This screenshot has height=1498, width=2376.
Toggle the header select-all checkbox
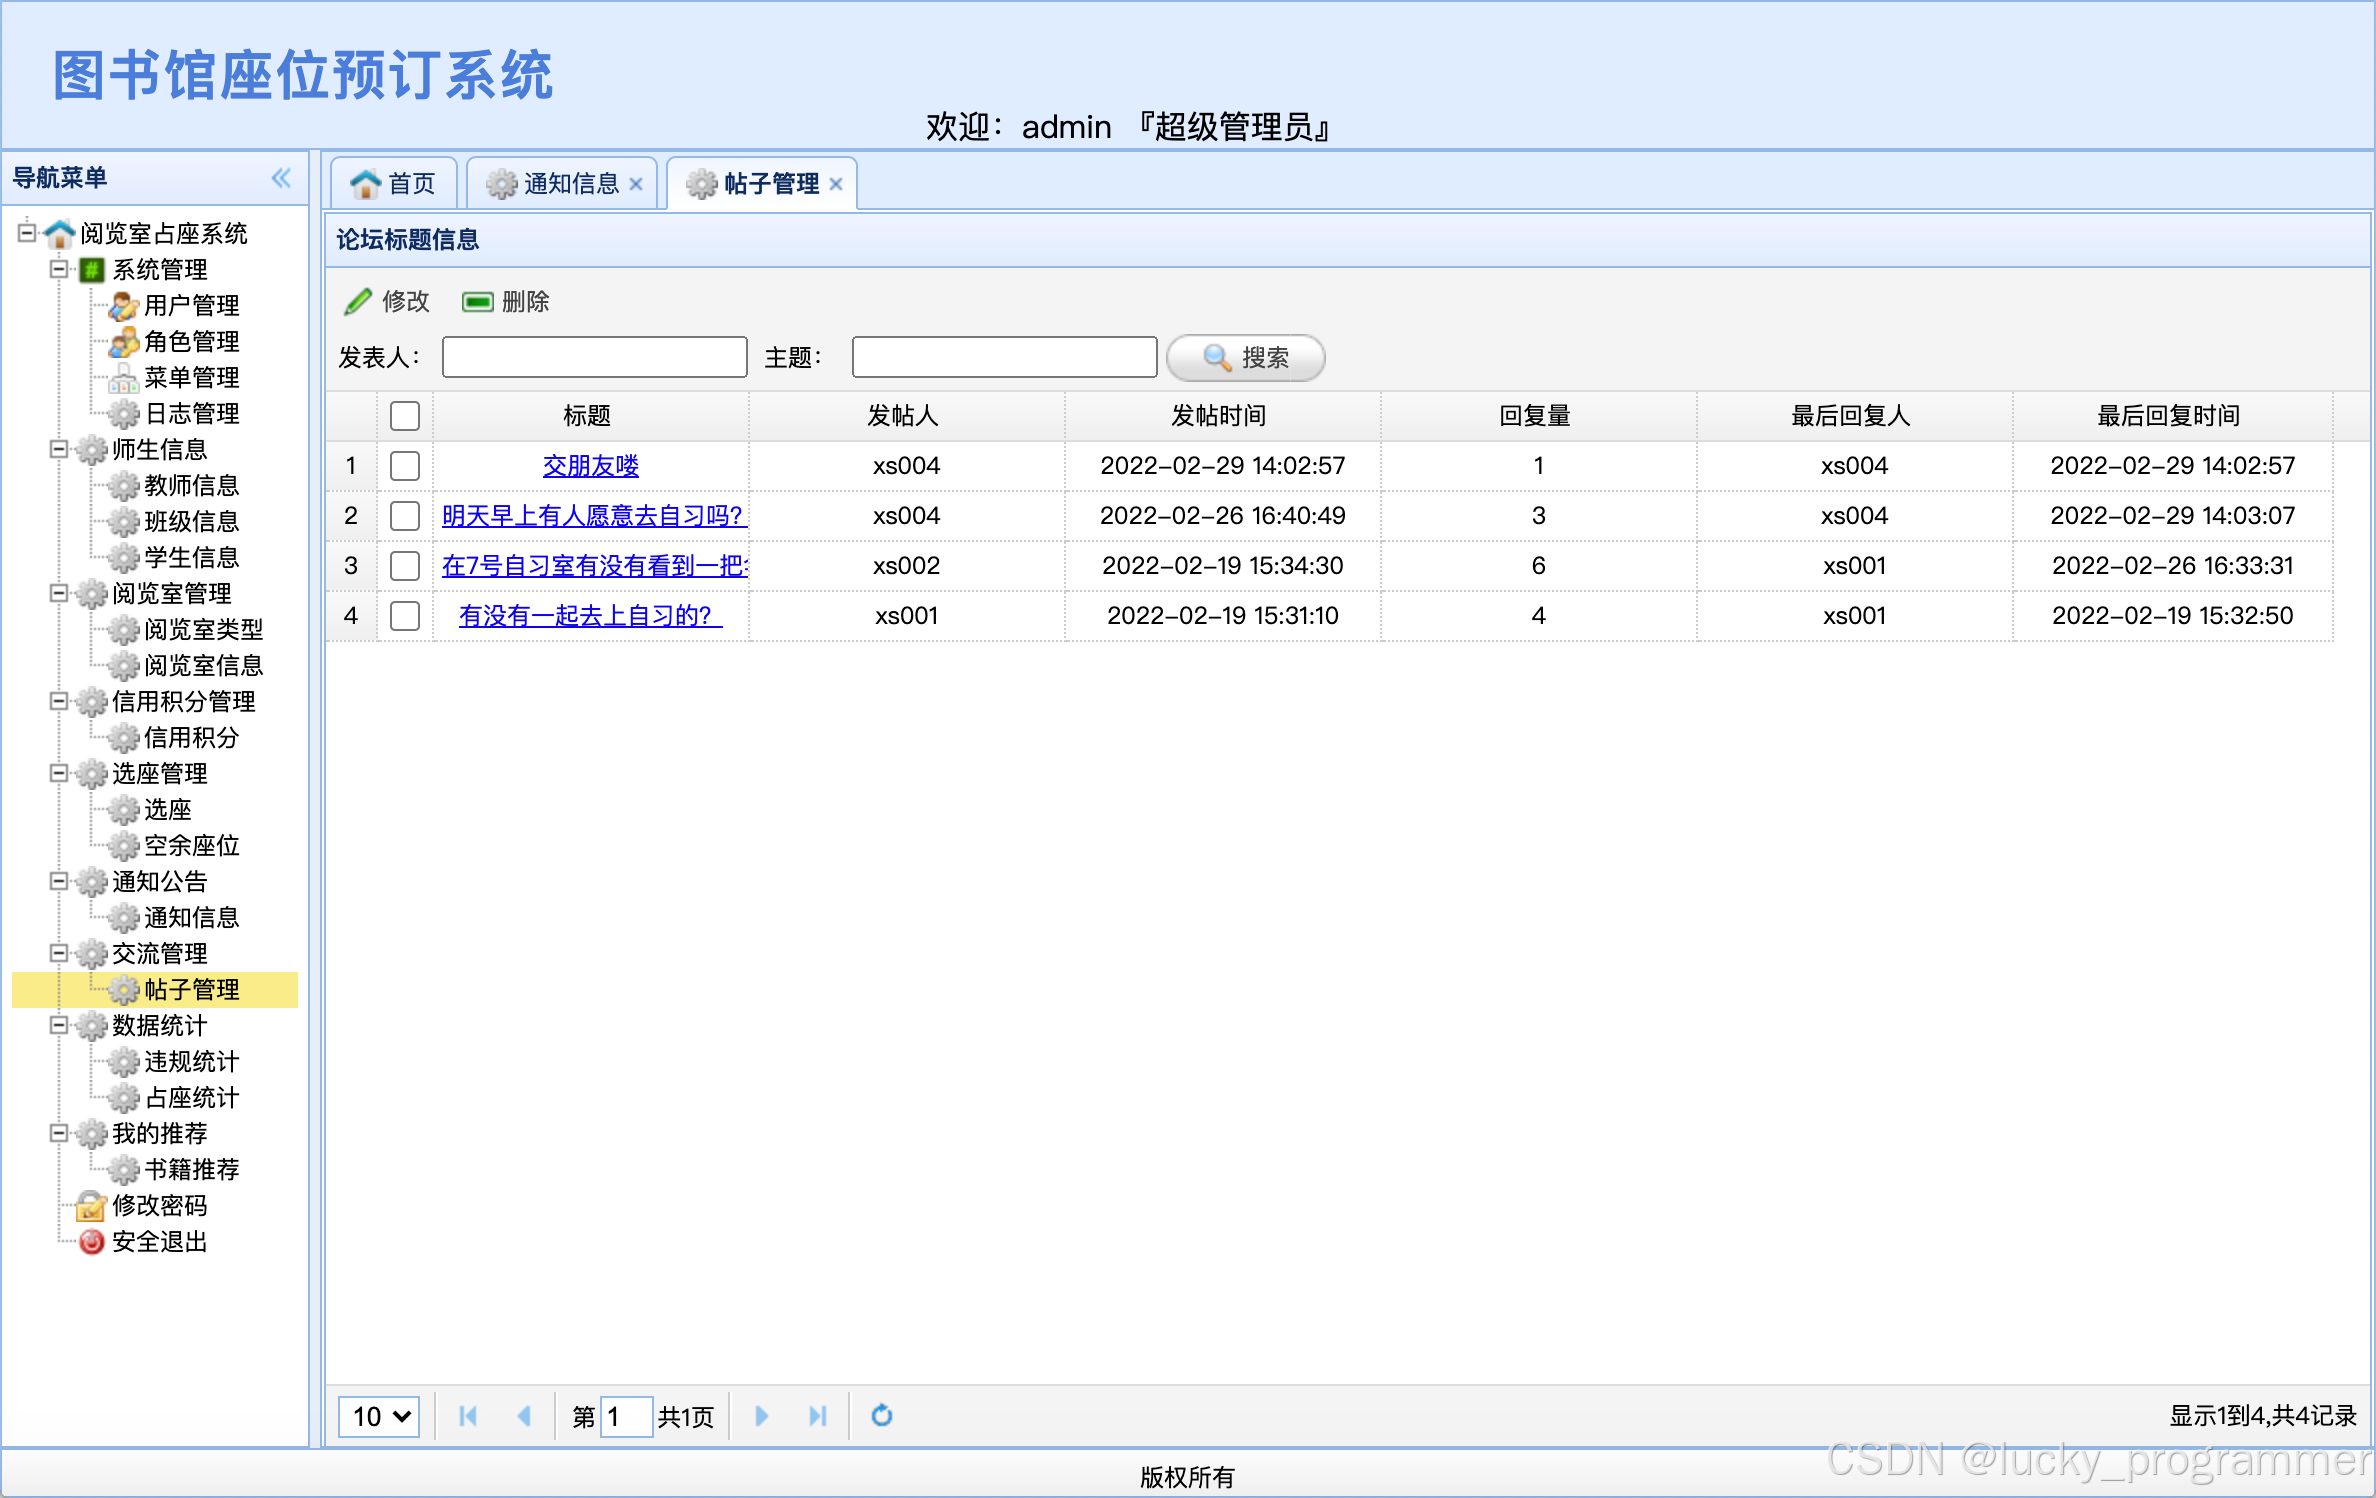point(405,415)
